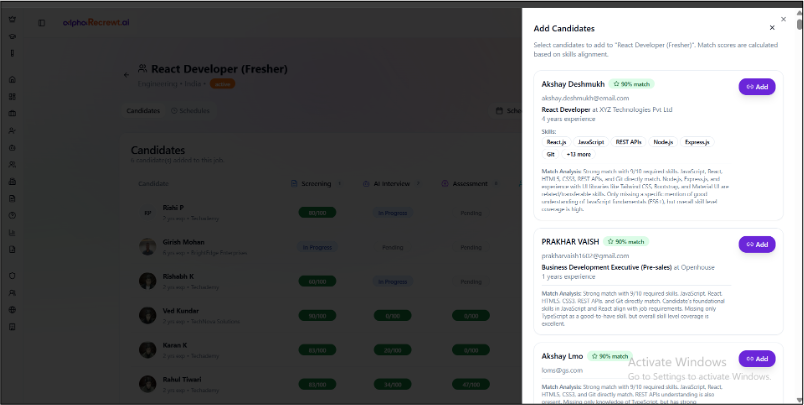Click the Git skill chip
Screen dimensions: 804x405
point(550,154)
